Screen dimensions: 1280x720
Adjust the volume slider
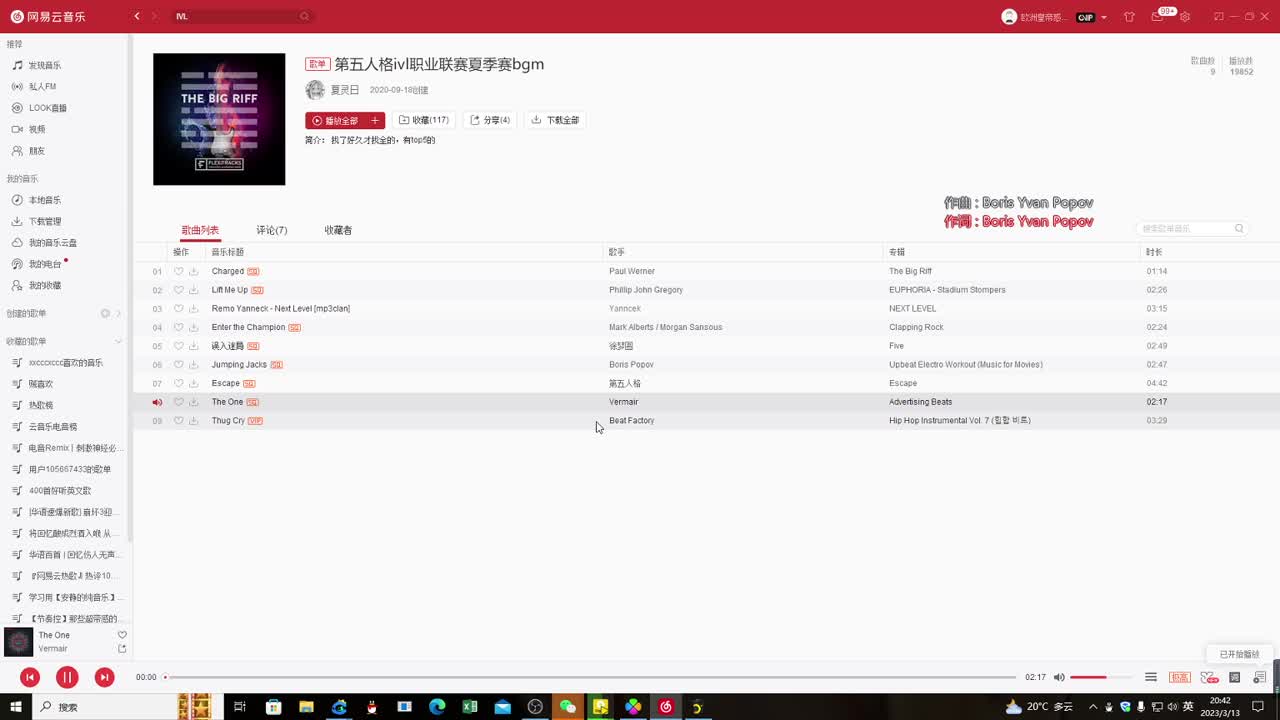tap(1102, 677)
